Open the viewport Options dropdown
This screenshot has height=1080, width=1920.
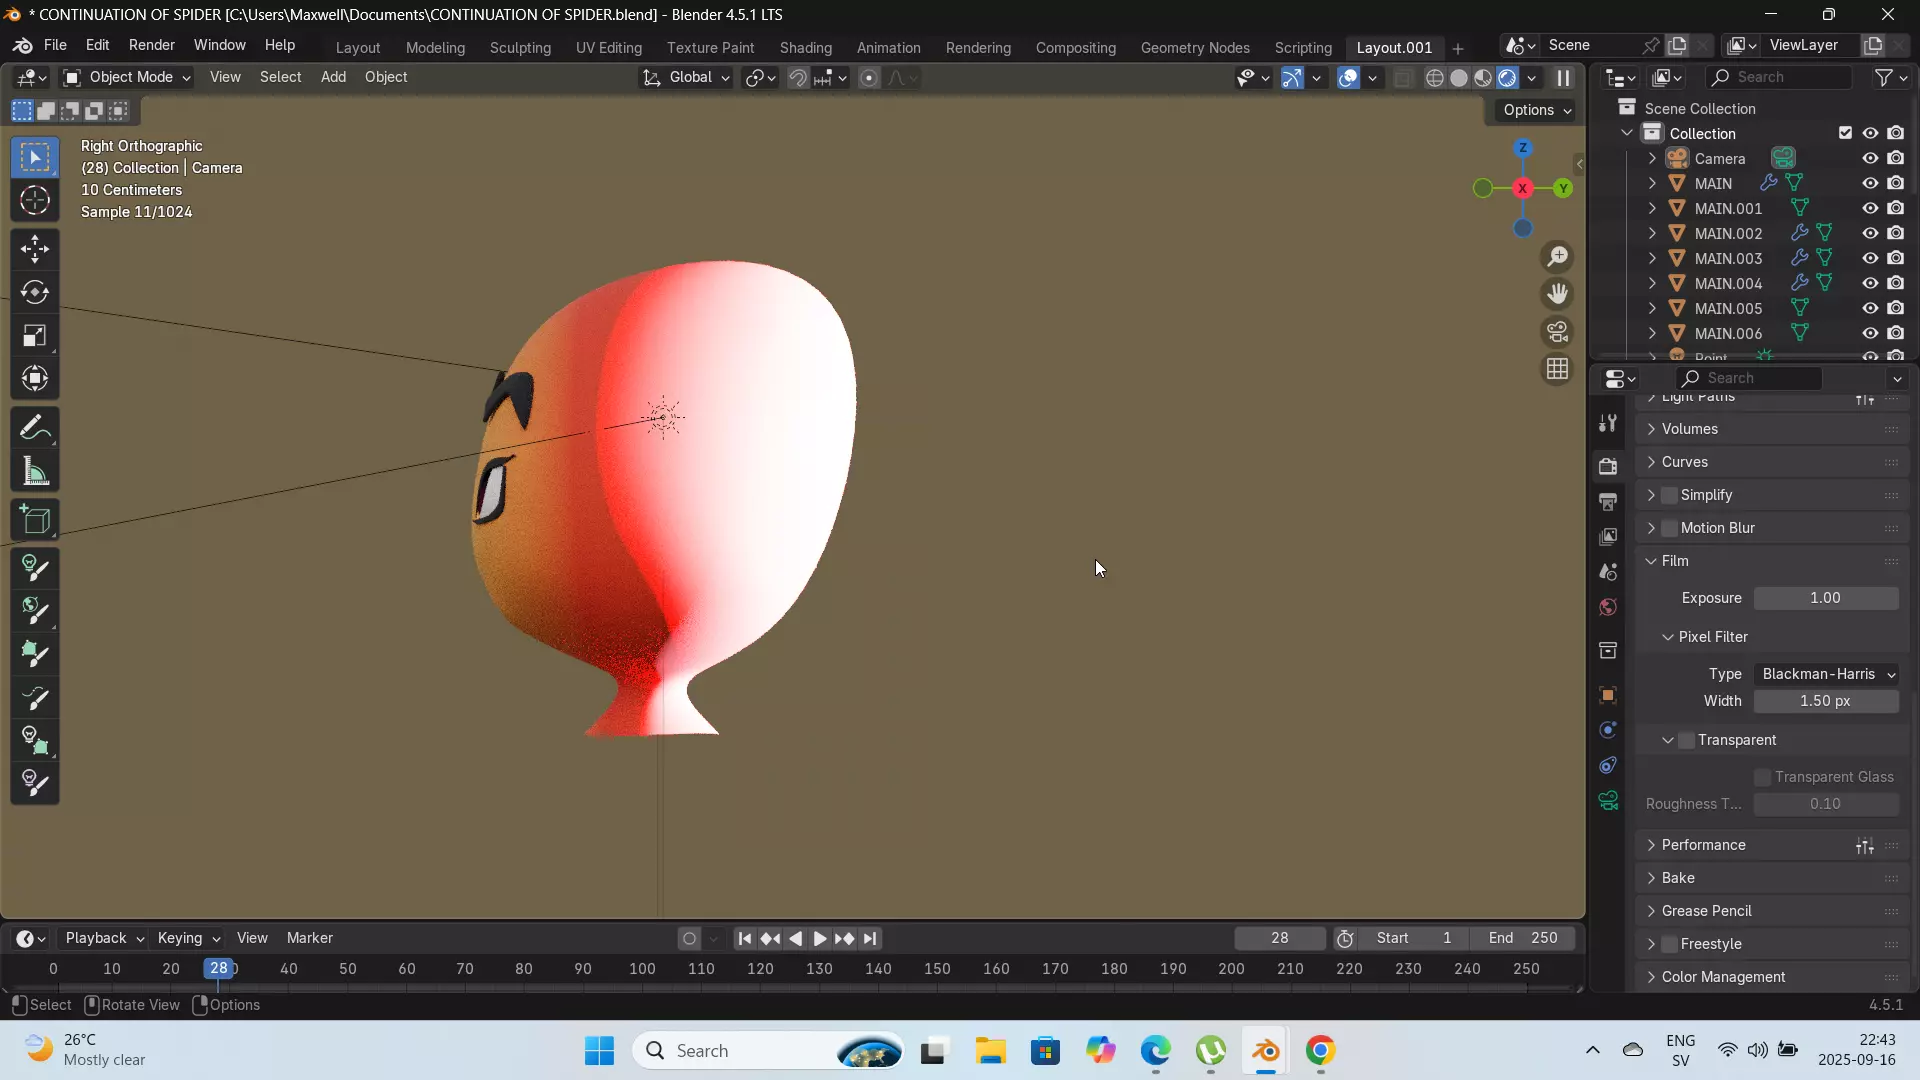pyautogui.click(x=1536, y=110)
